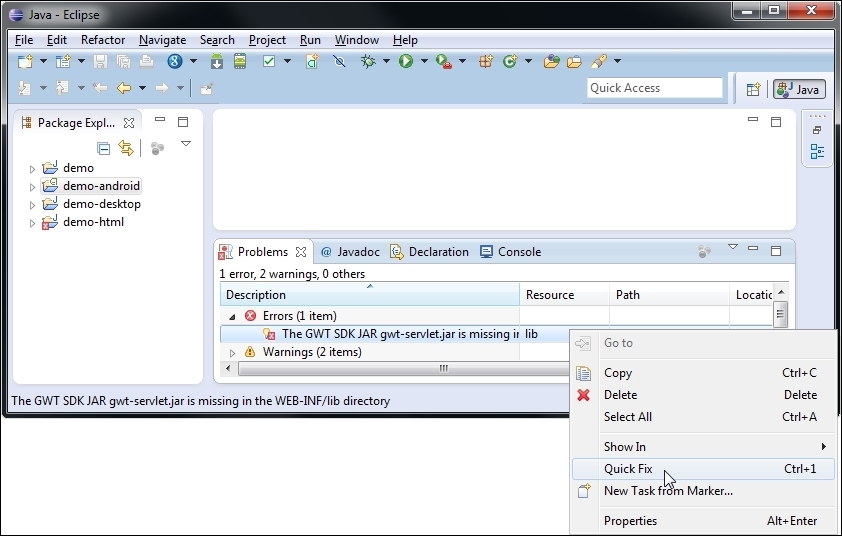Click the Forward navigation arrow
Screen dimensions: 842x536
pyautogui.click(x=161, y=88)
